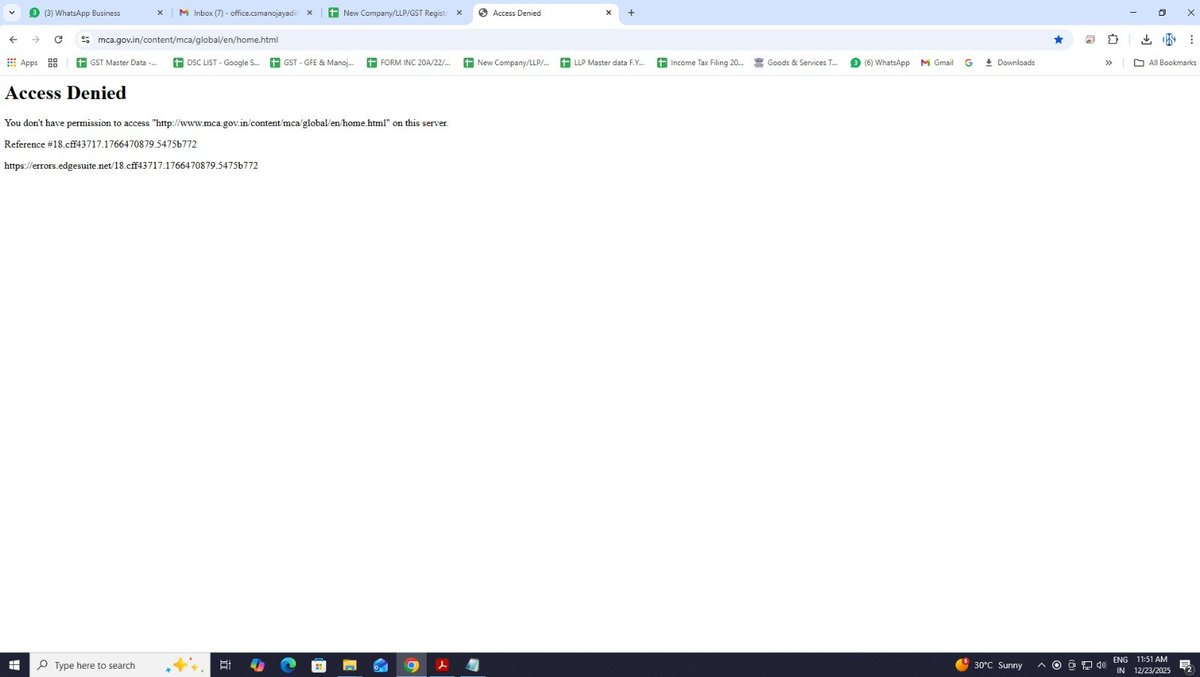Click circular record icon in system tray
This screenshot has height=677, width=1200.
pos(1057,665)
